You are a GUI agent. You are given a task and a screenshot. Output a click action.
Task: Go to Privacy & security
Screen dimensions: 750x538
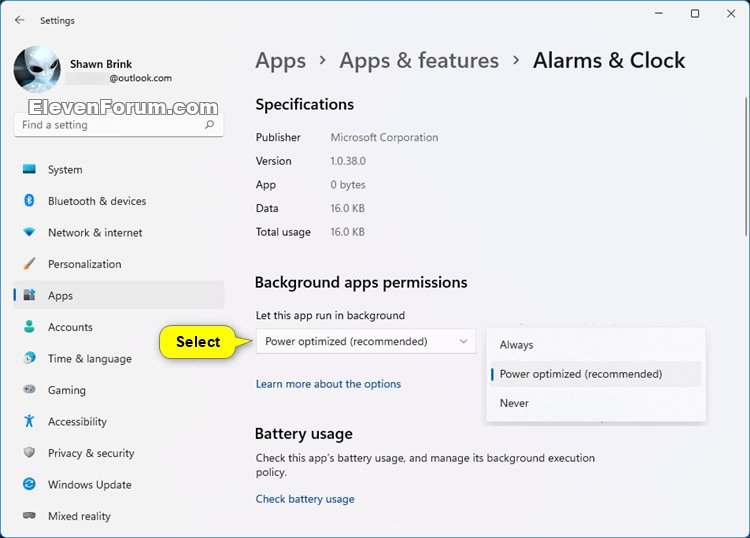click(x=119, y=453)
